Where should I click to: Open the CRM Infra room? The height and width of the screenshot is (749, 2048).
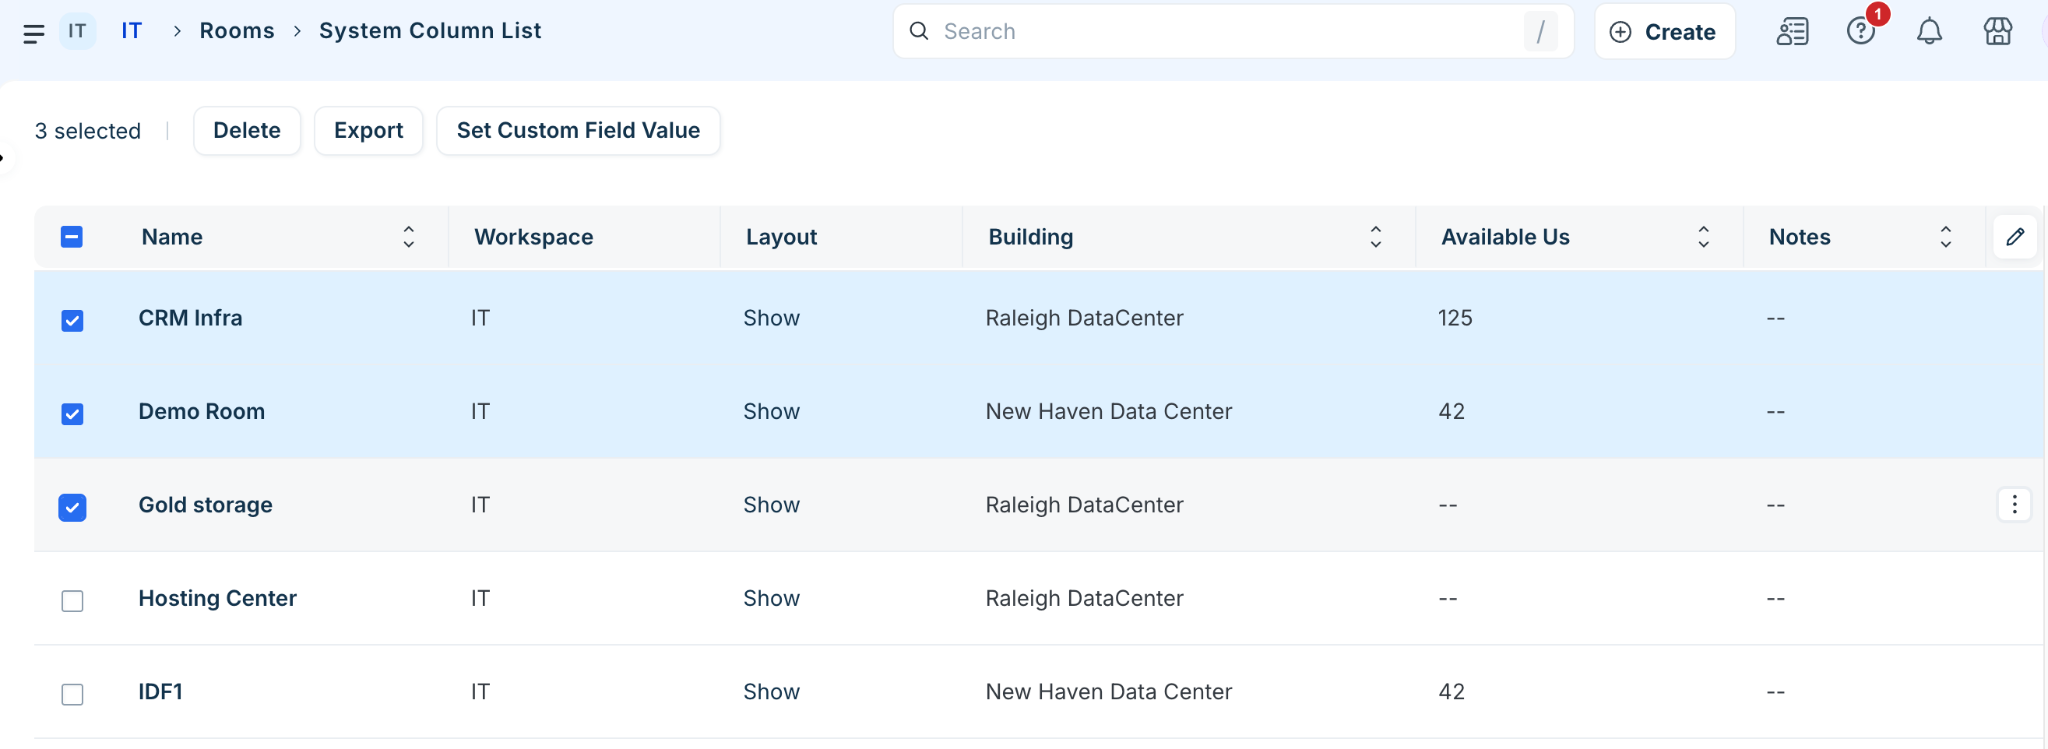pos(190,318)
